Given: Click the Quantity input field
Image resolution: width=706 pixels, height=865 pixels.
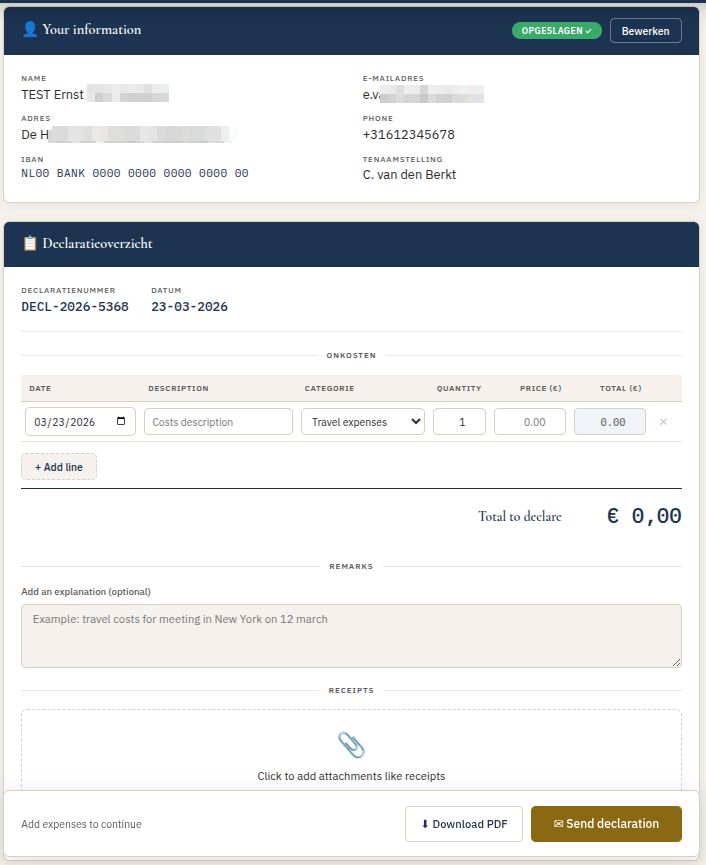Looking at the screenshot, I should pyautogui.click(x=459, y=422).
